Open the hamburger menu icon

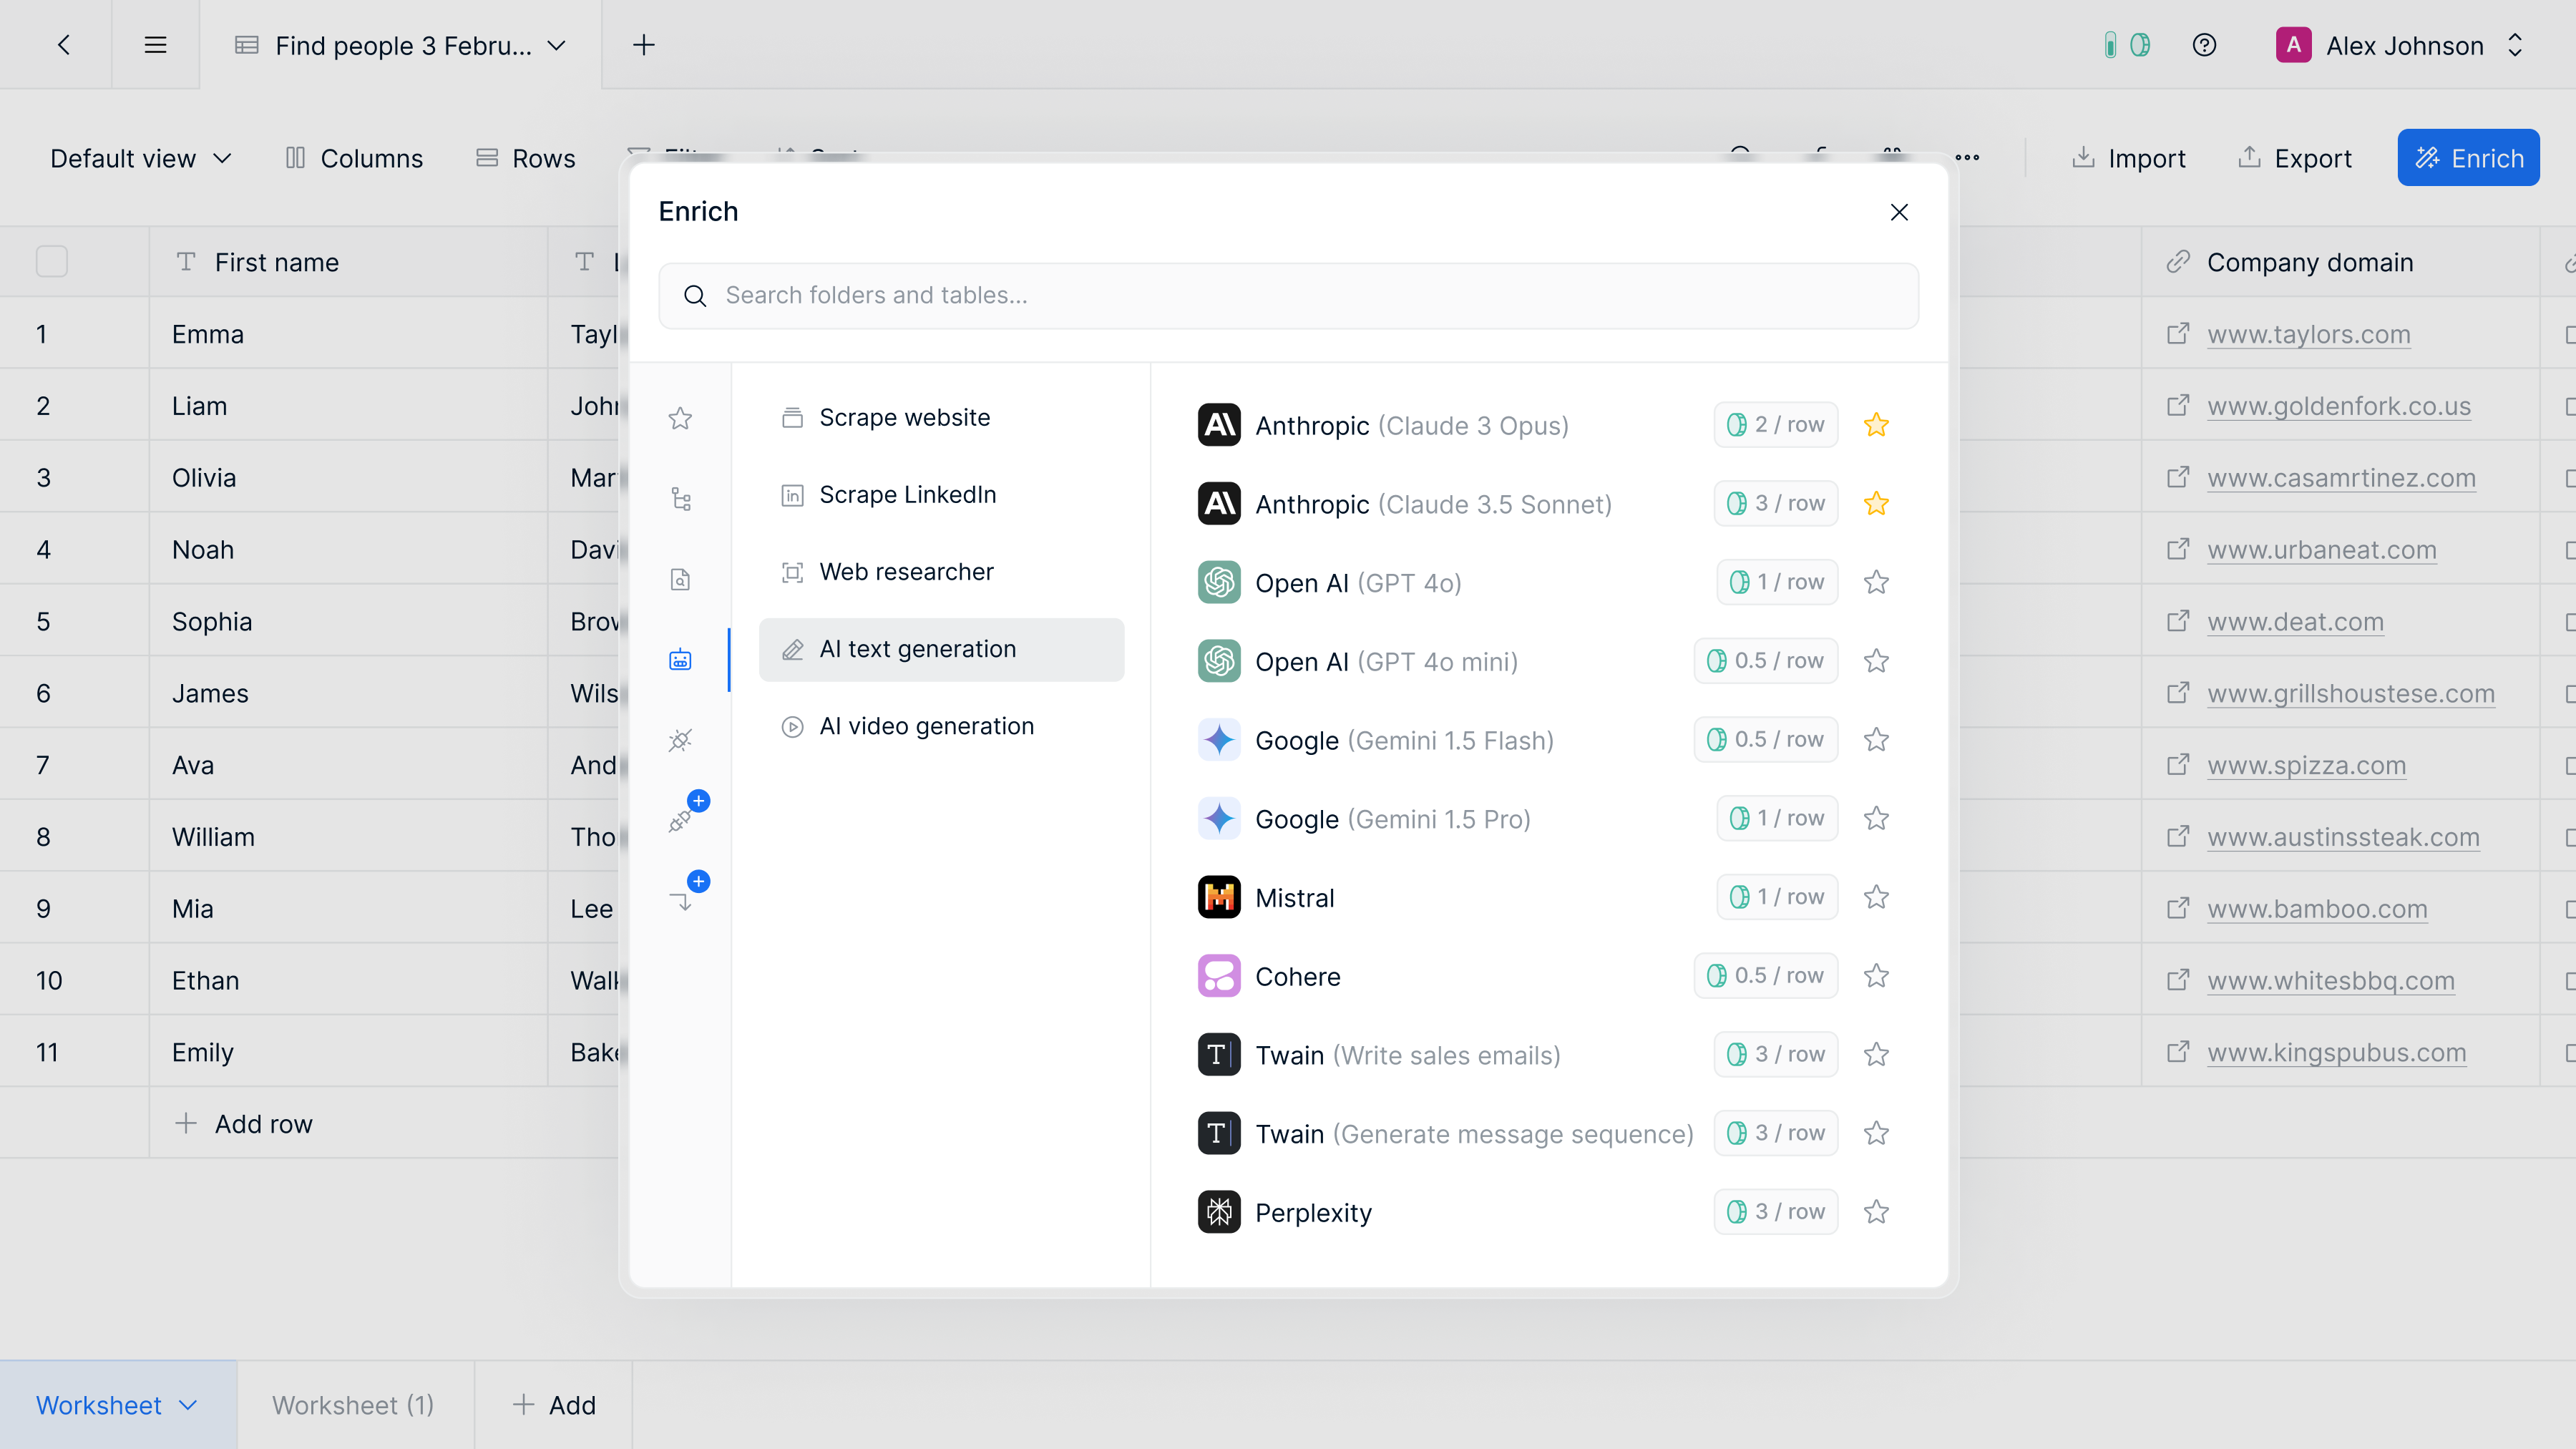point(155,45)
